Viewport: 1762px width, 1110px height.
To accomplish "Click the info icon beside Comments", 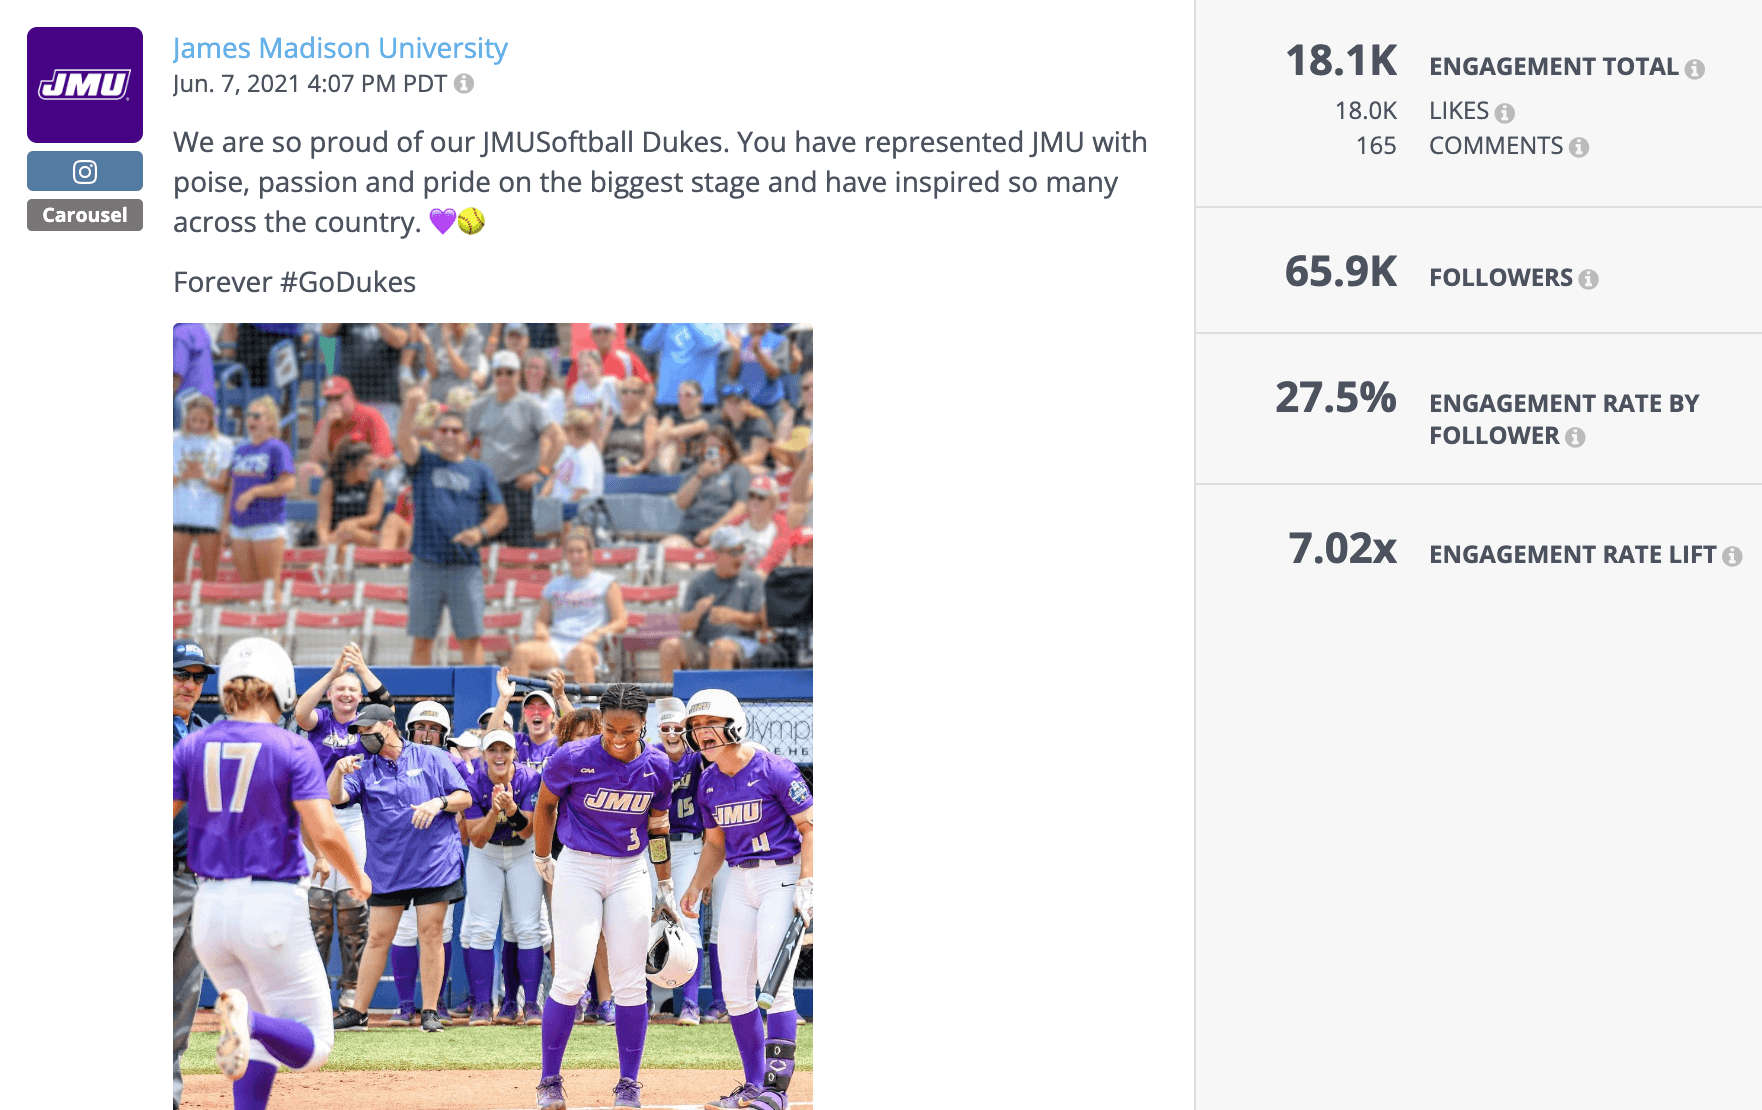I will pyautogui.click(x=1580, y=146).
